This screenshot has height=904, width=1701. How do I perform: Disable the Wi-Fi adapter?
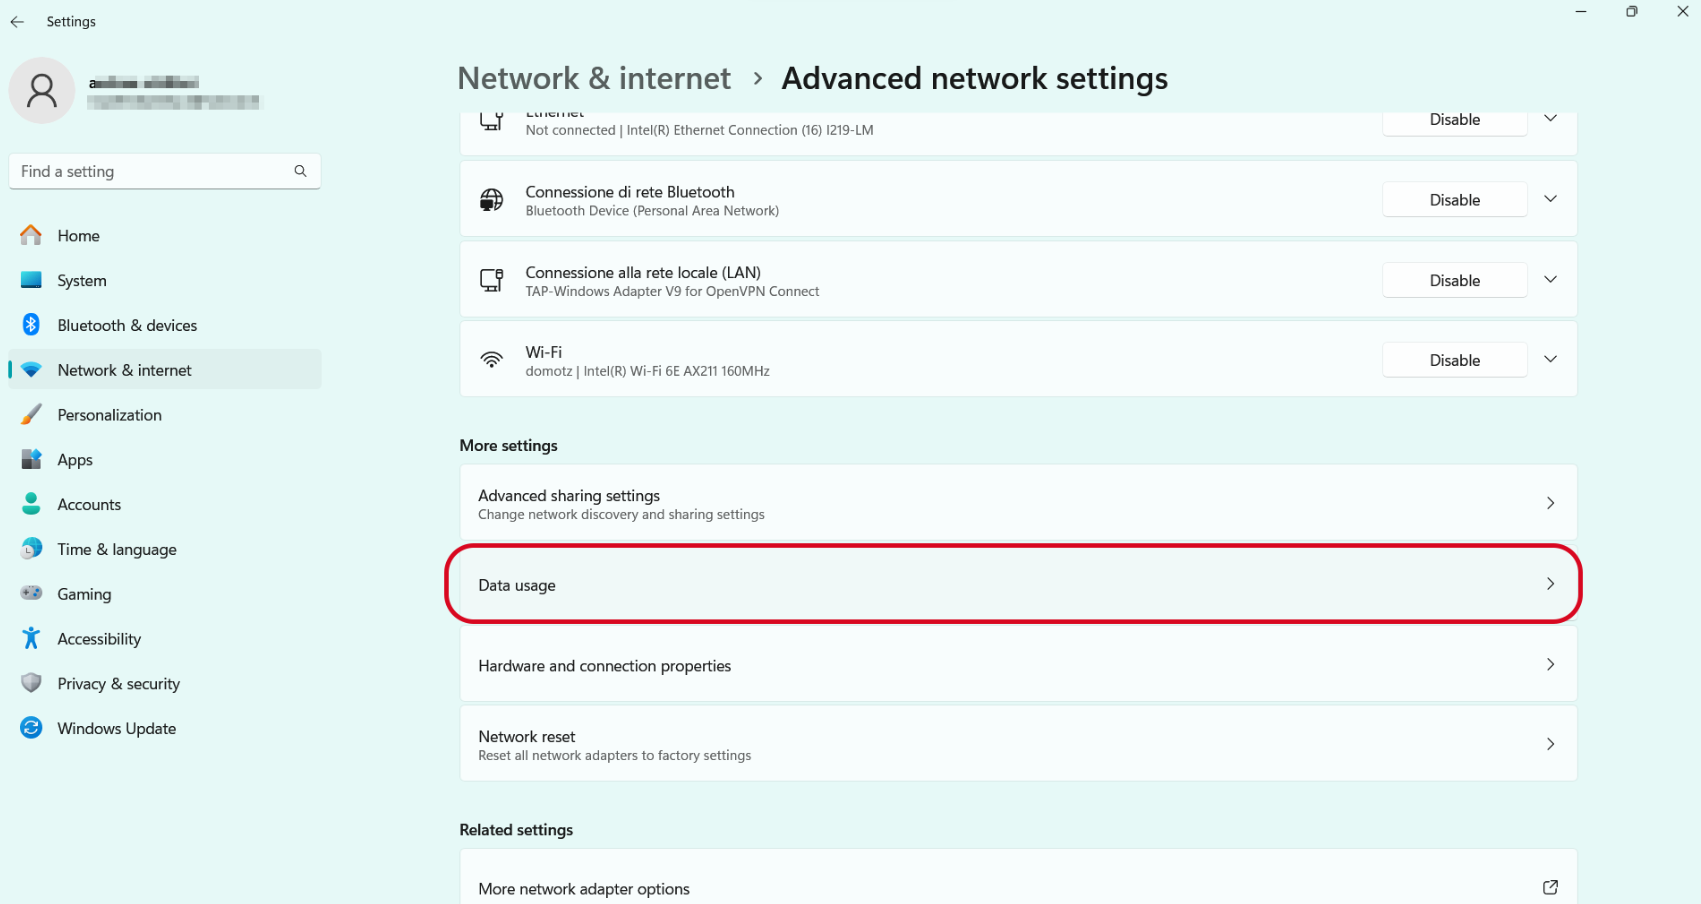pyautogui.click(x=1454, y=360)
